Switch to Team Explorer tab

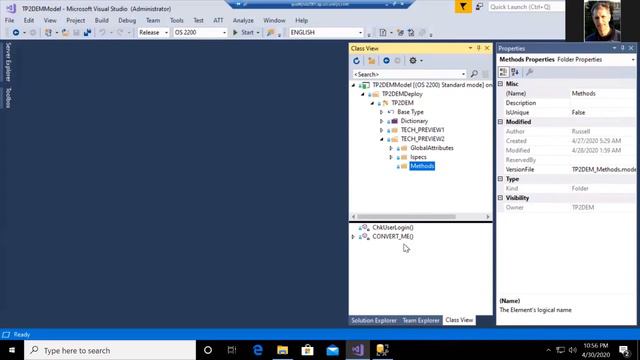(421, 320)
